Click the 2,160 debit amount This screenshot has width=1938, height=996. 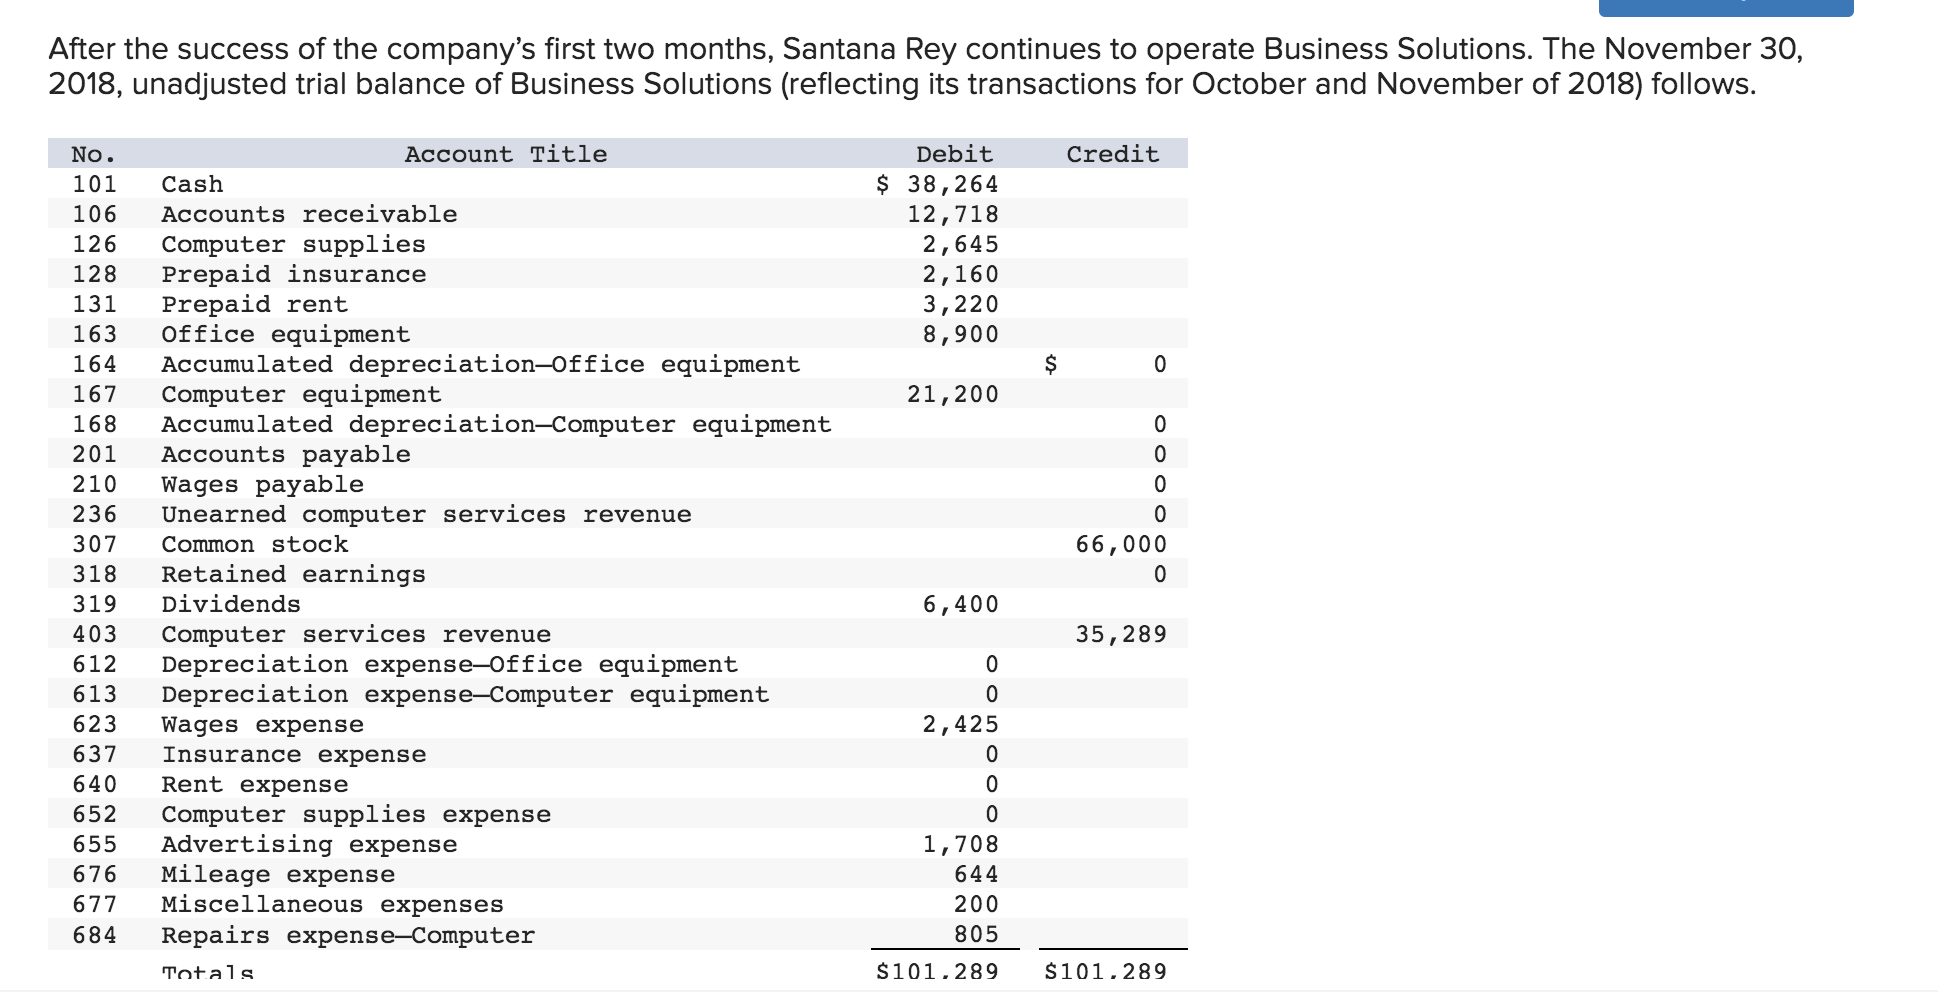tap(960, 274)
